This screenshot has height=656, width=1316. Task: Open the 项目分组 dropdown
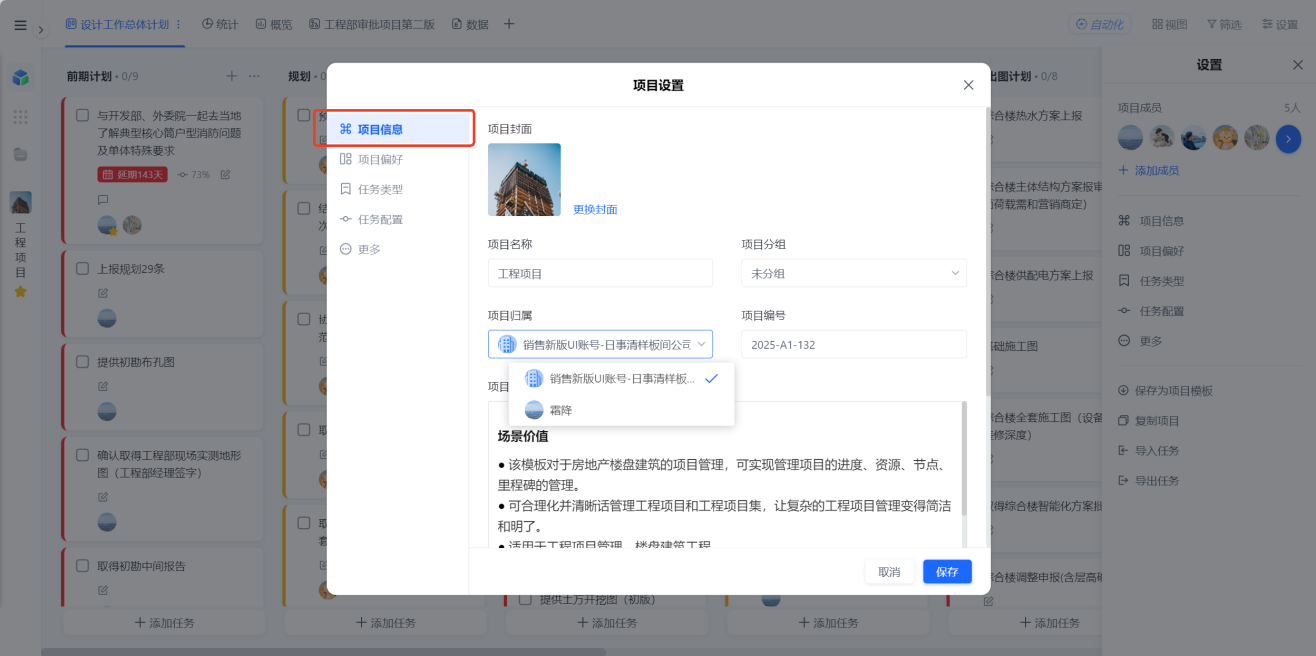click(854, 273)
